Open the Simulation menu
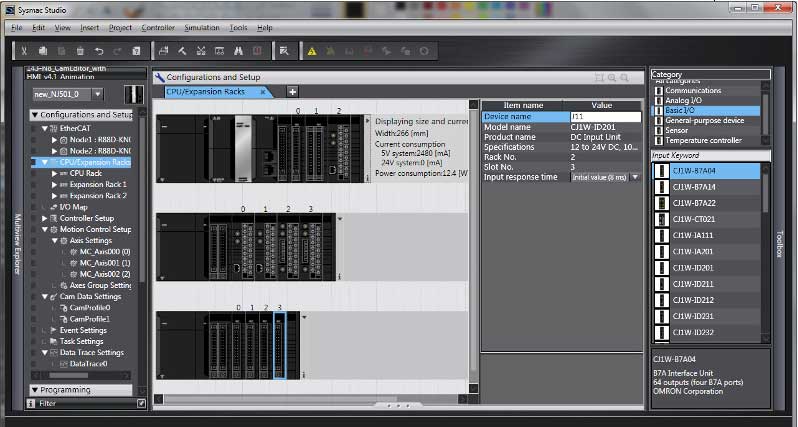Screen dimensions: 798x427 (x=203, y=27)
